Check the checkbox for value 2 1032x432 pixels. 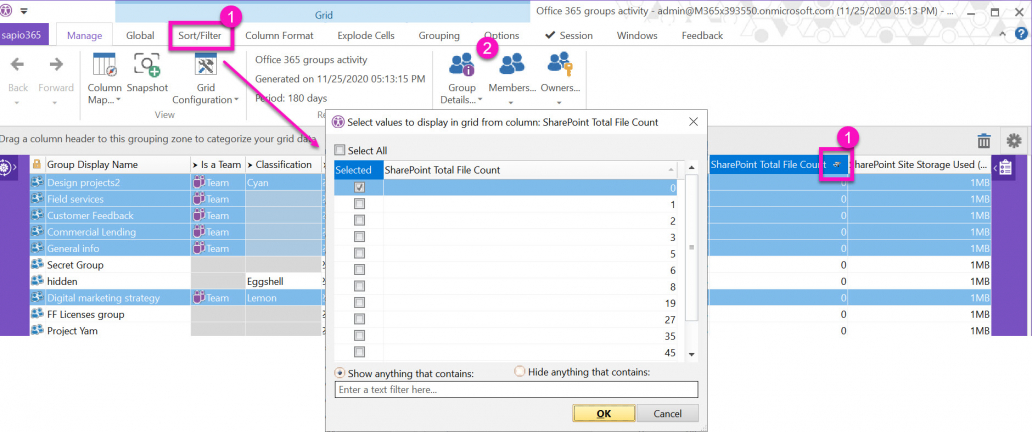tap(359, 221)
